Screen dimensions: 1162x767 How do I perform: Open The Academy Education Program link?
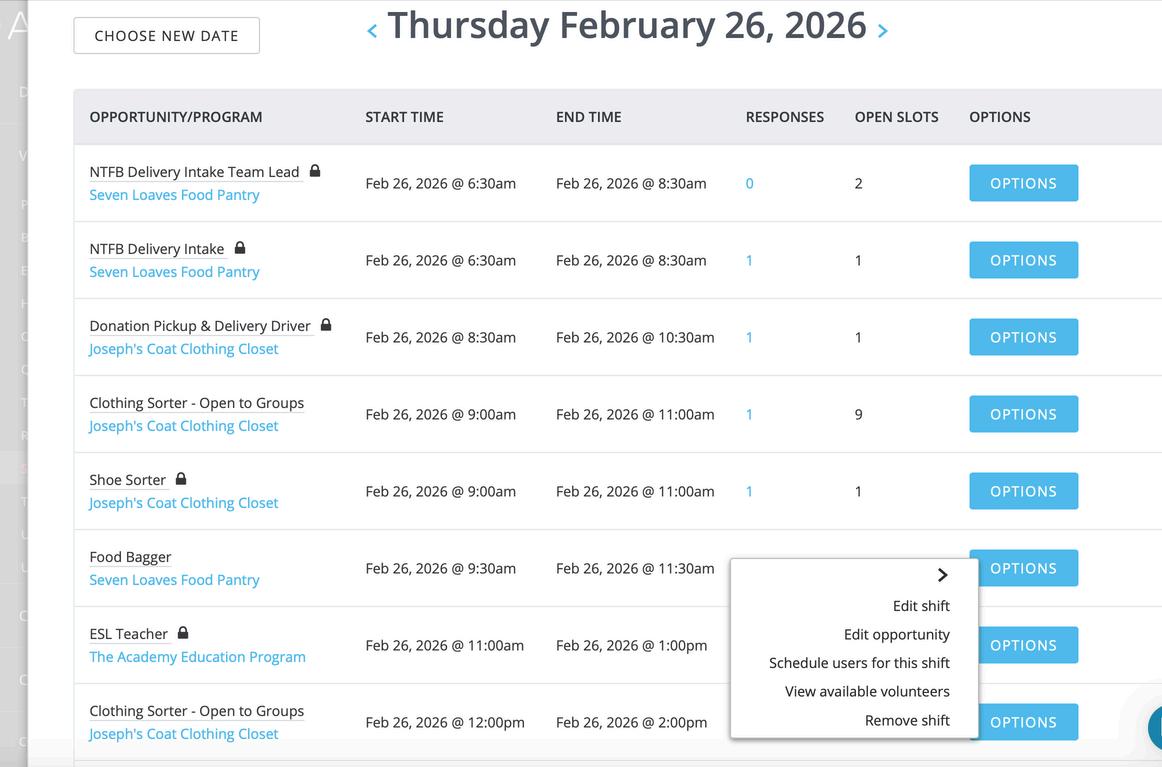[x=197, y=657]
